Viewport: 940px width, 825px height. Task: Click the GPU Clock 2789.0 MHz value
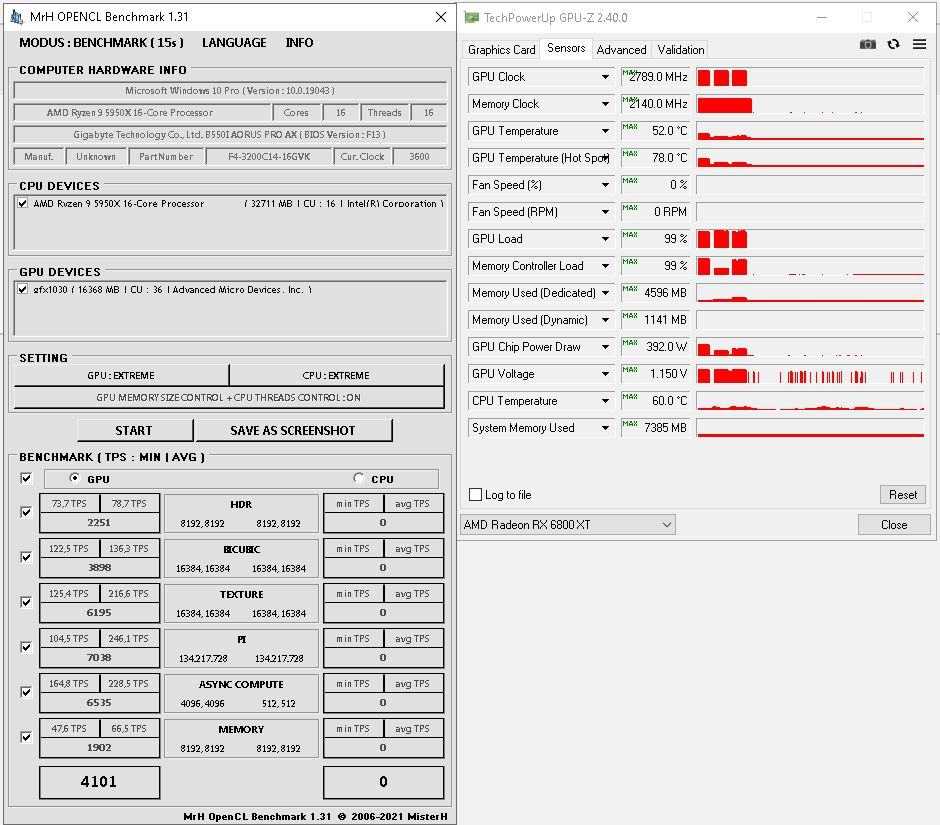tap(656, 77)
